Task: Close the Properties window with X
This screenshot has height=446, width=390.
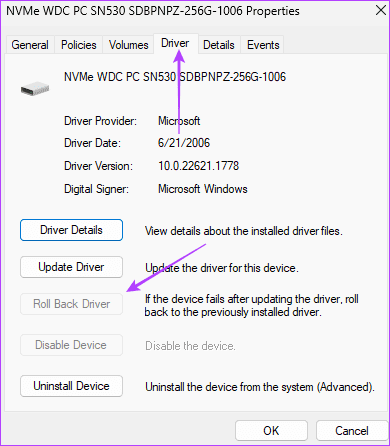Action: [380, 10]
